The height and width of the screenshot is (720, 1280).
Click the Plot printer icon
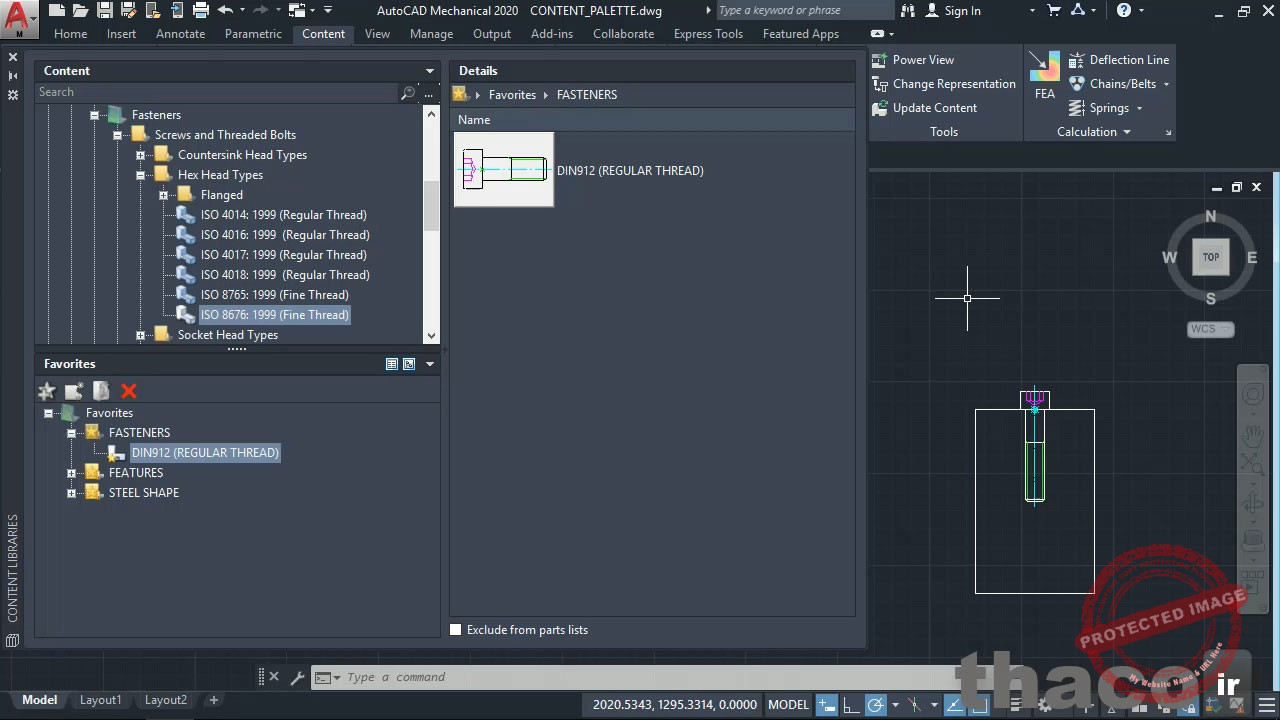(200, 11)
